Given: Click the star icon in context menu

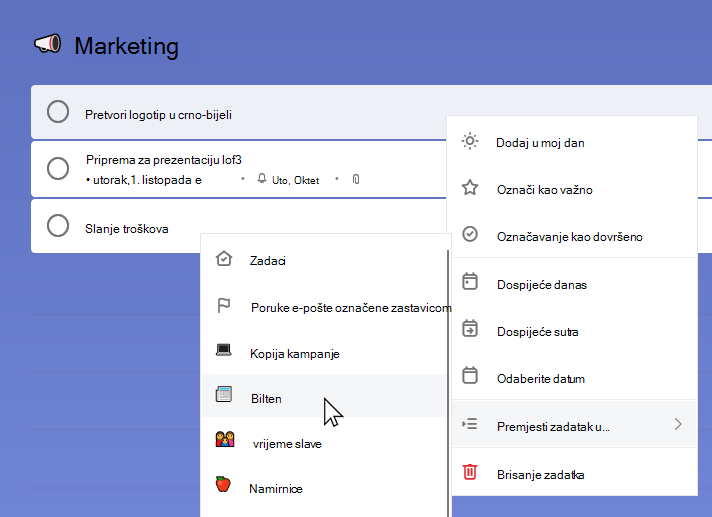Looking at the screenshot, I should coord(470,187).
